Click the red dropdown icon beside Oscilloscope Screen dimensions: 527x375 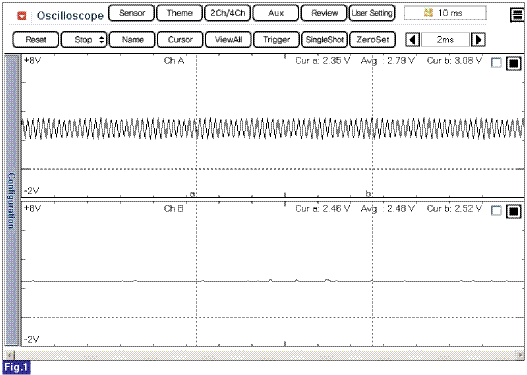tap(22, 15)
